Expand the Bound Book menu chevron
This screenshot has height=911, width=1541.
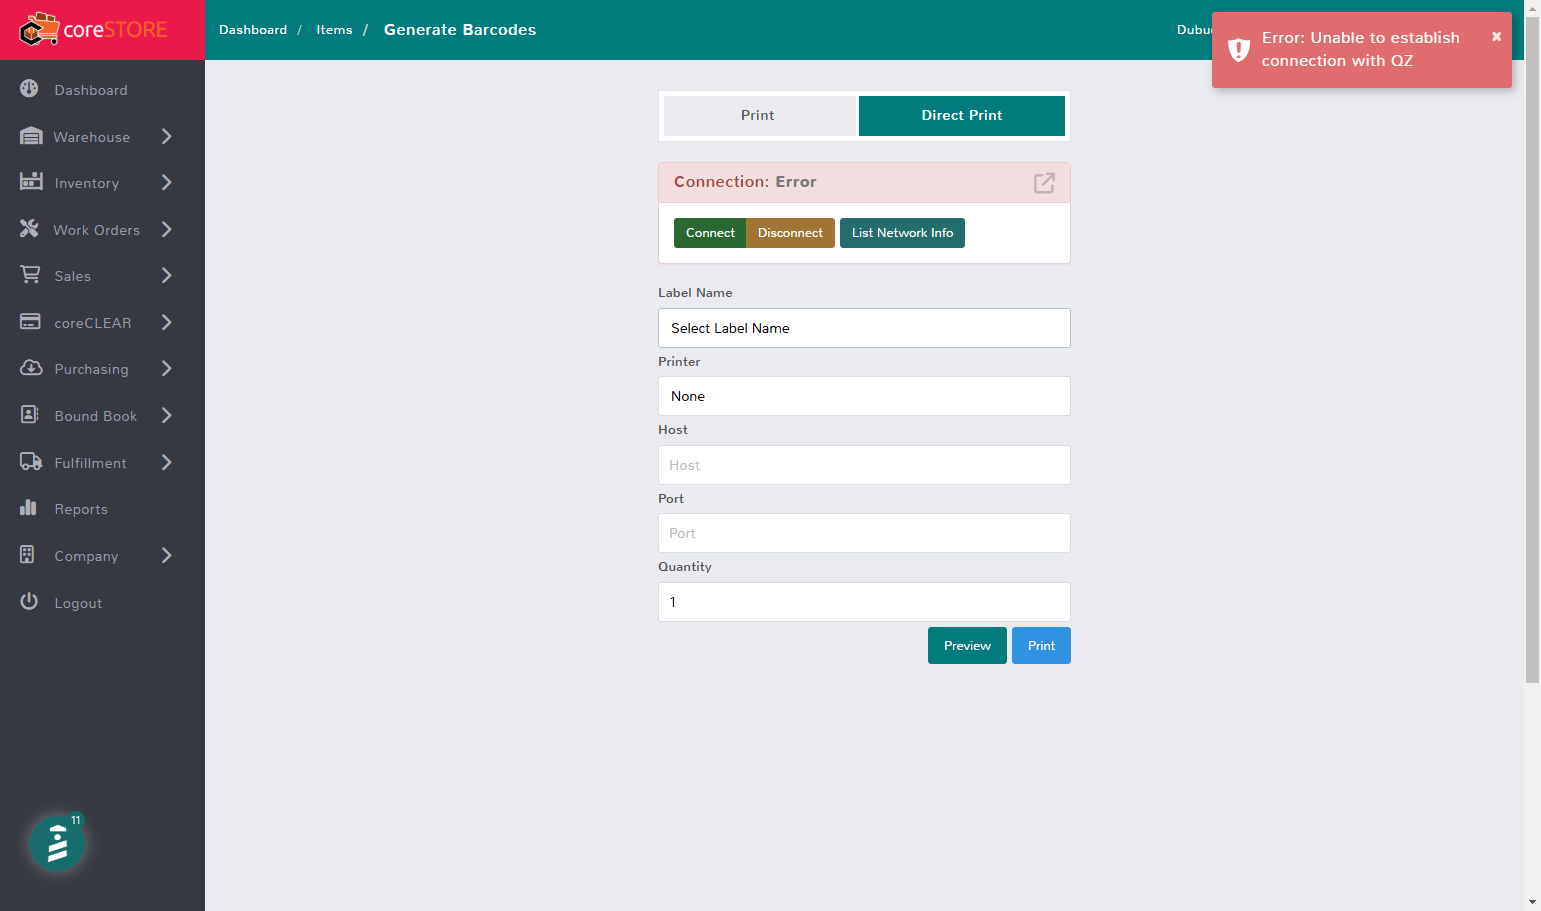[x=167, y=415]
